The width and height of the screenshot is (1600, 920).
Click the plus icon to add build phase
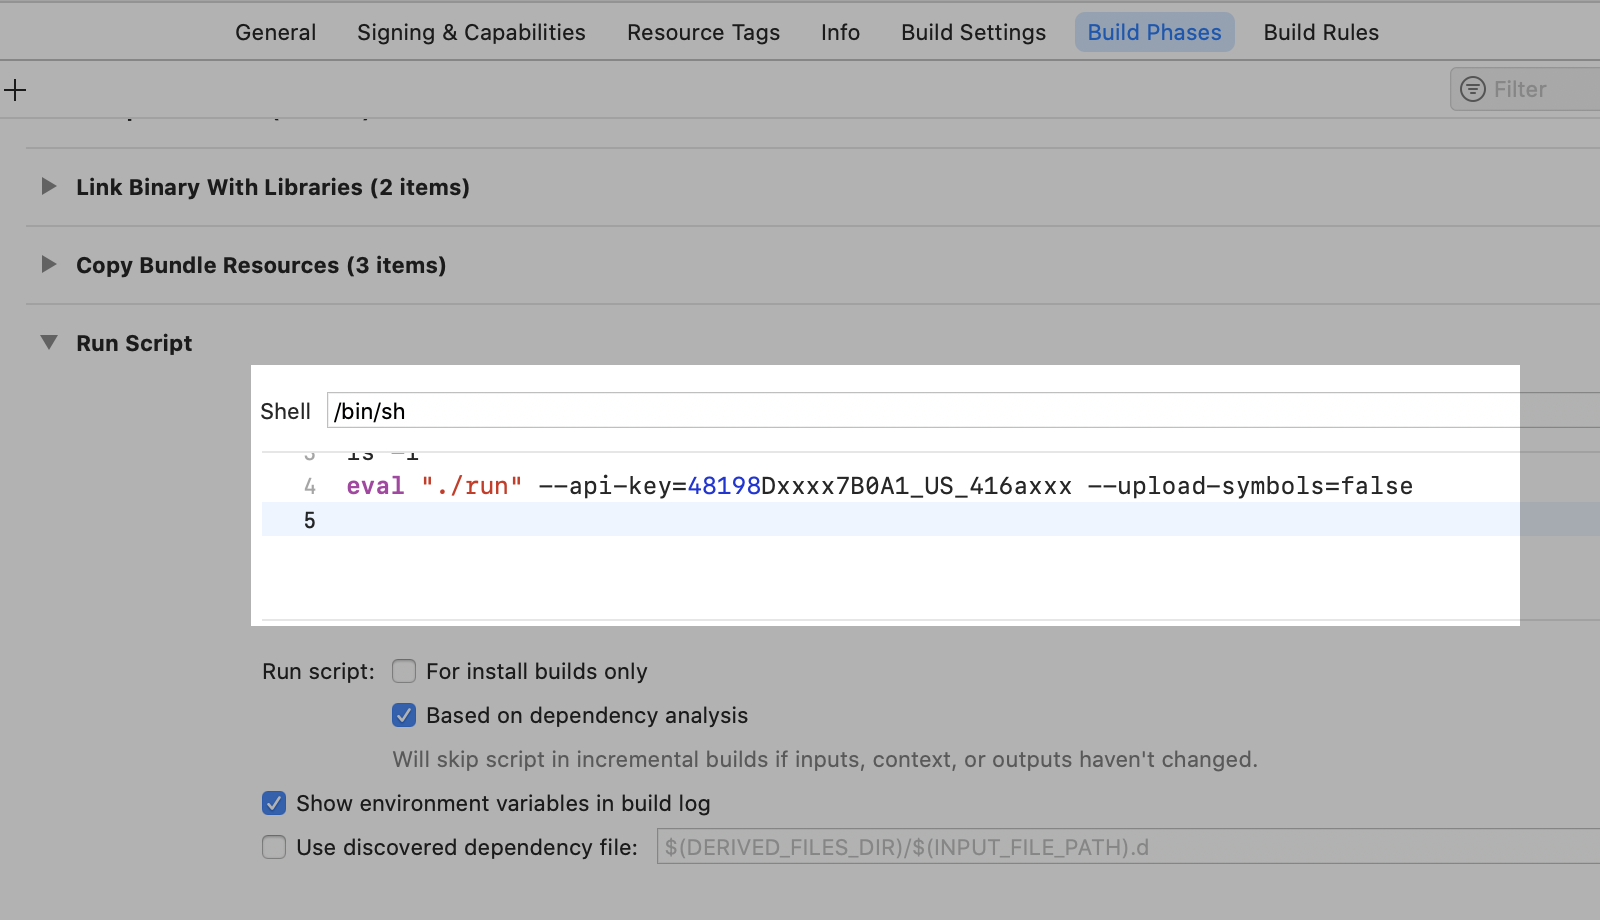[15, 90]
